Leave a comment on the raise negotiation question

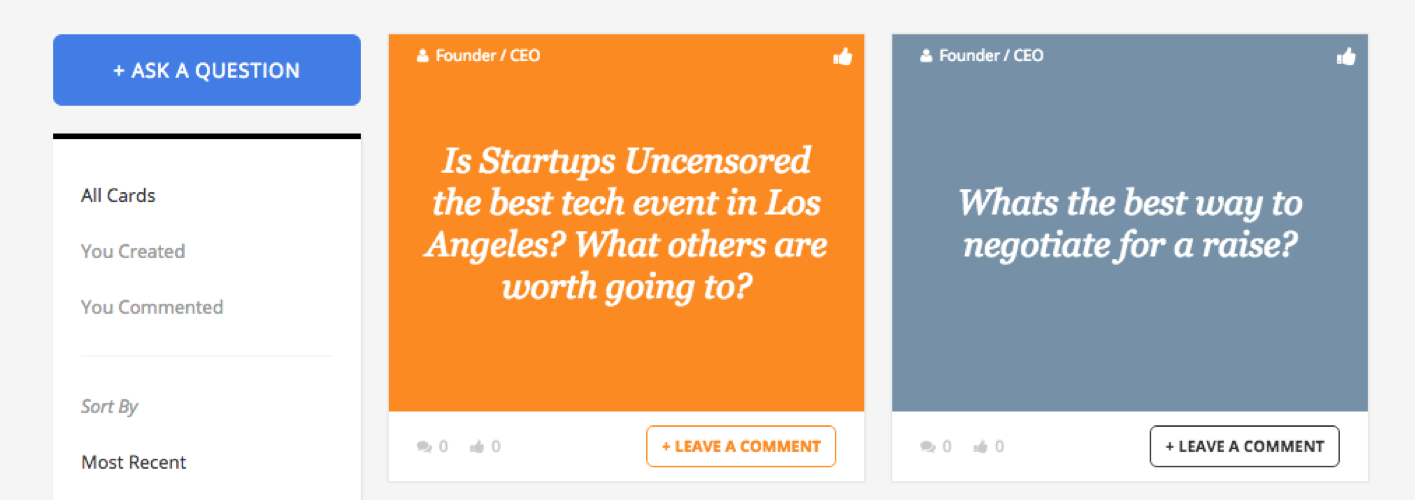[1244, 446]
